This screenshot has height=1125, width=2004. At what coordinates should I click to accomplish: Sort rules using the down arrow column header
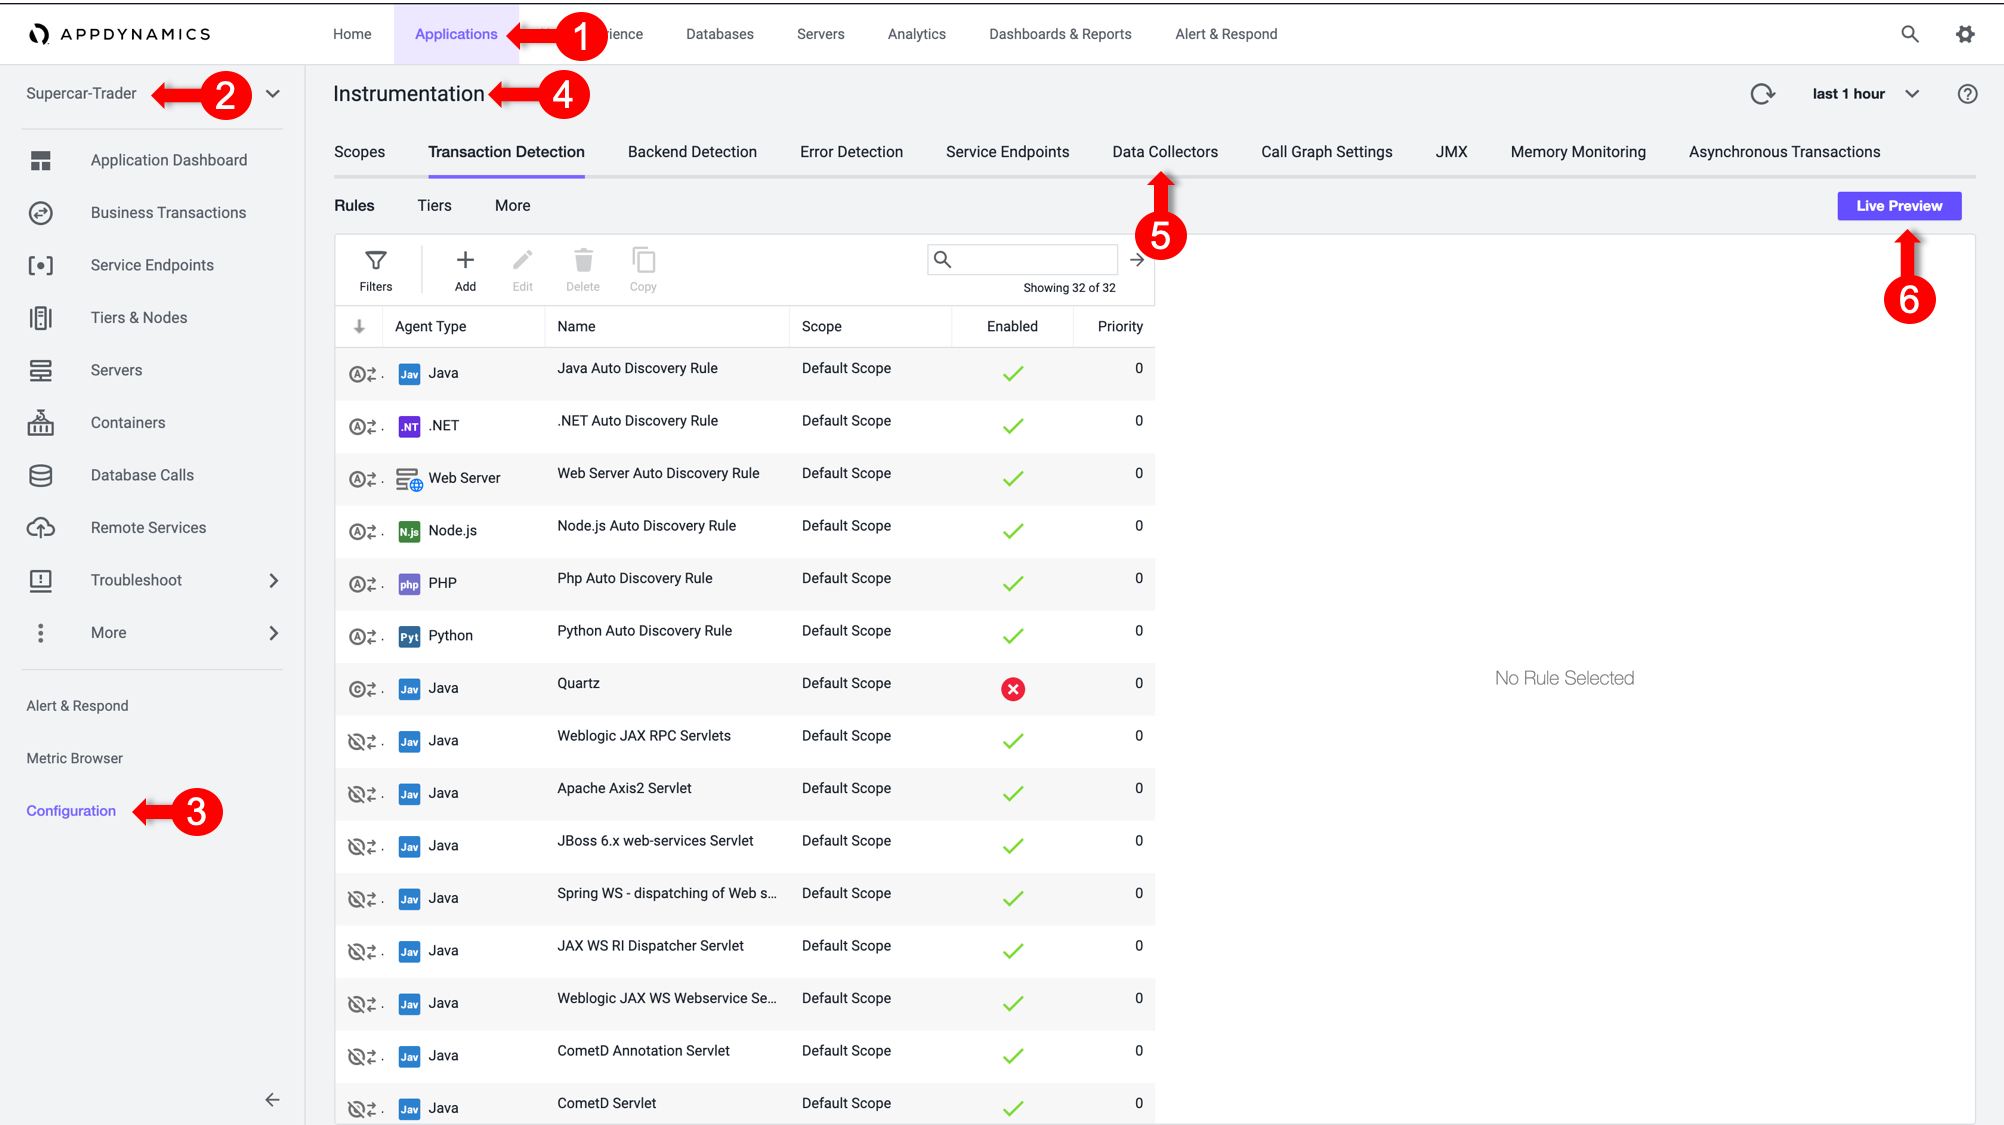tap(359, 327)
